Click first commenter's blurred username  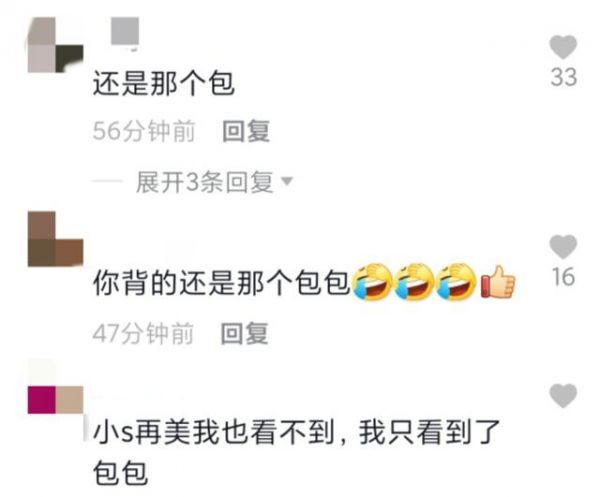point(125,33)
